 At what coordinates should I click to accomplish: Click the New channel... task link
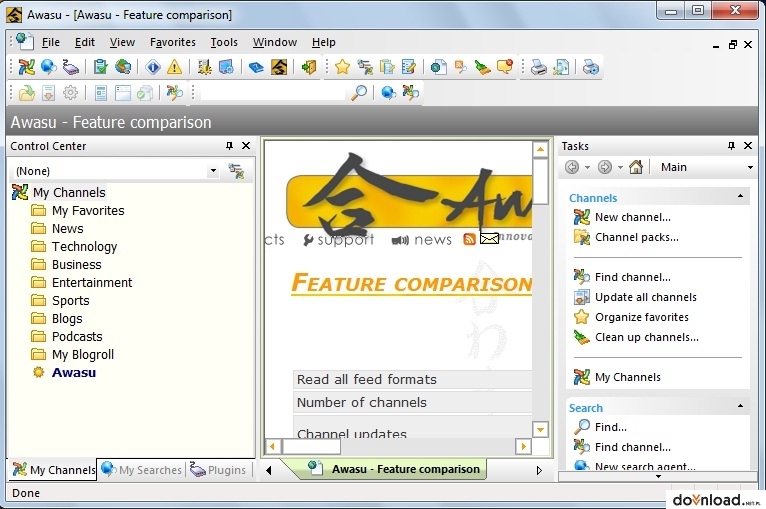[633, 217]
